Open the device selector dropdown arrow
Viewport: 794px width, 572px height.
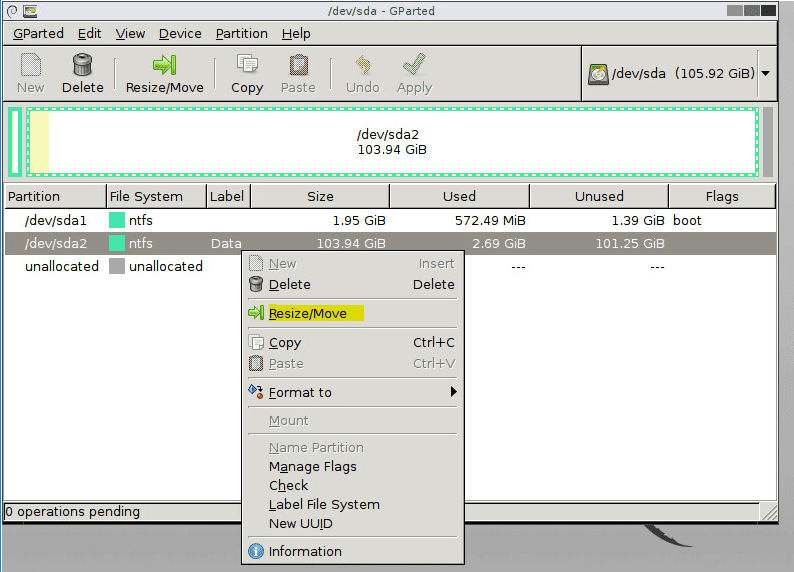click(x=766, y=73)
